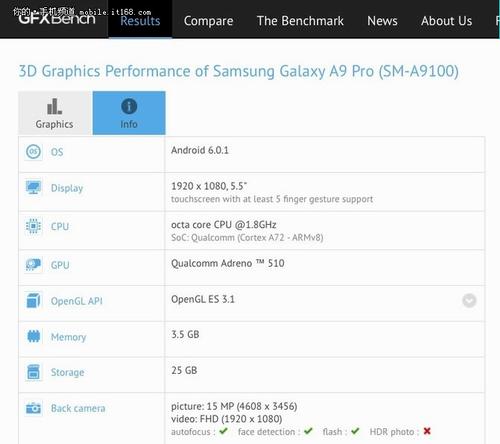
Task: Click the Display monitor icon
Action: [33, 188]
